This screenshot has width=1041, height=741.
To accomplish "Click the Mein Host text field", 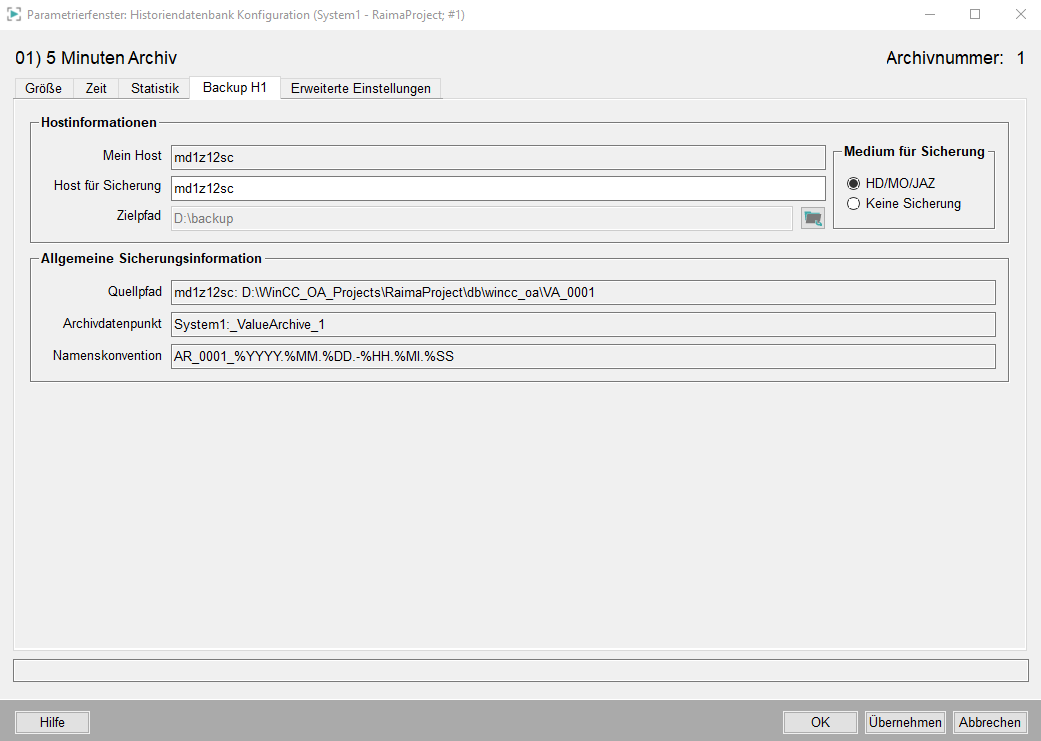I will click(x=497, y=157).
